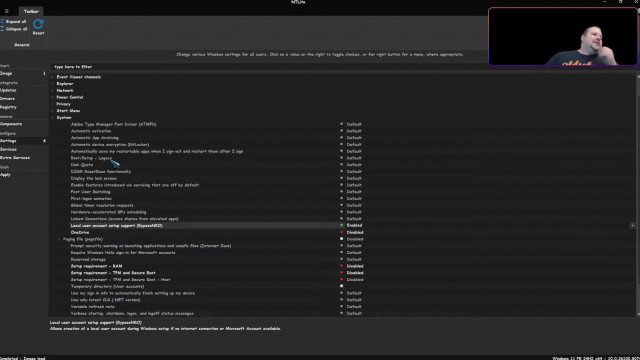
Task: Open the Apply page in the sidebar
Action: pos(5,175)
